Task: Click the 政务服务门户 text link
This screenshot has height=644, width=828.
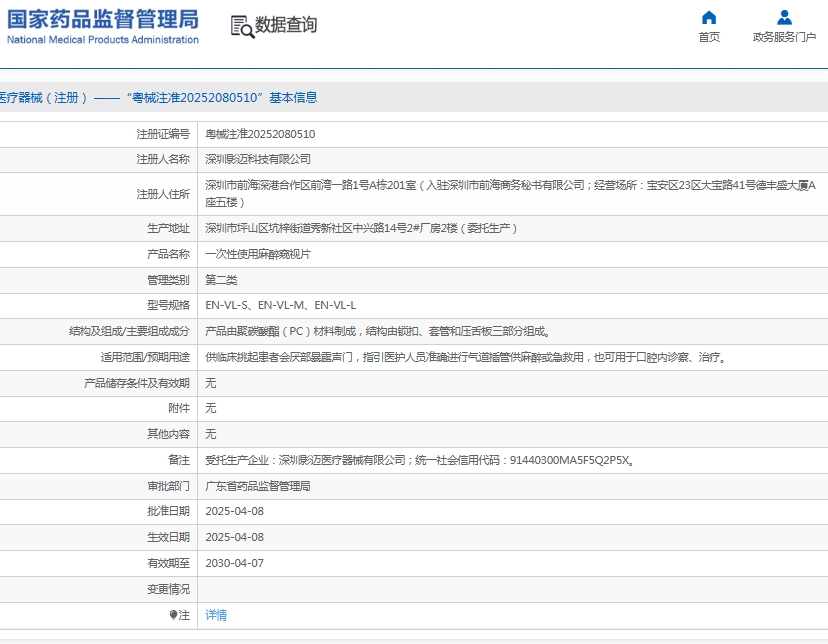Action: pos(784,37)
